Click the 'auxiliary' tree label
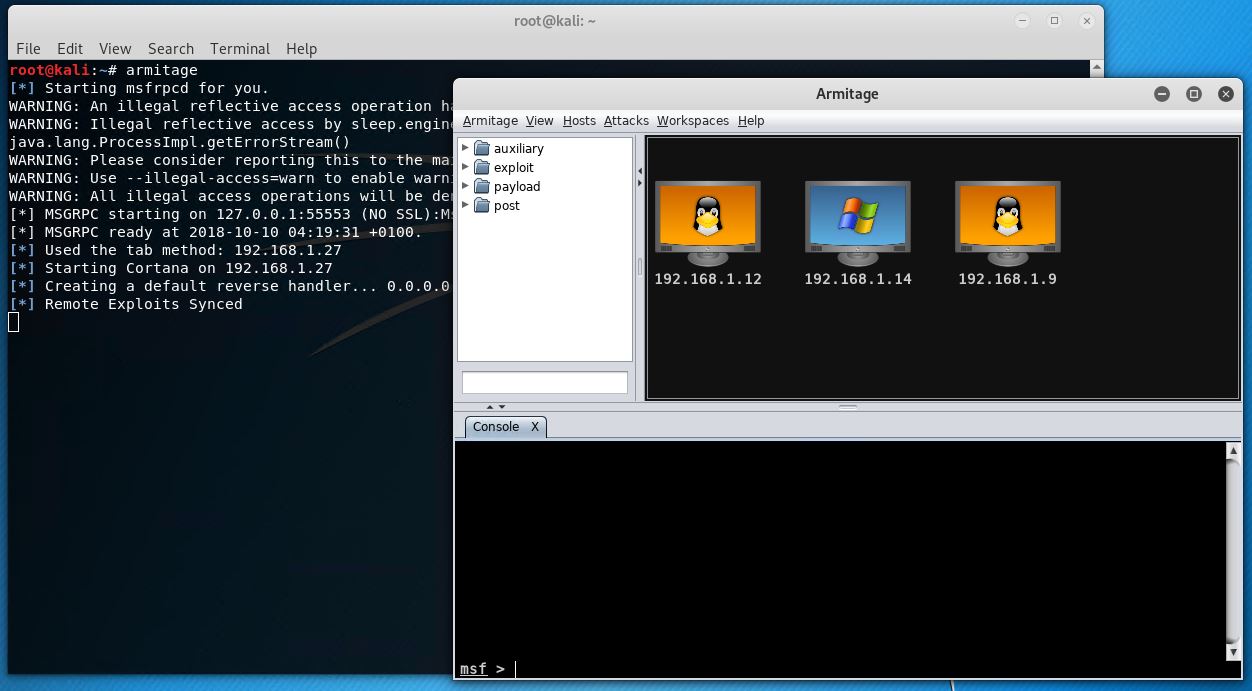1252x691 pixels. [x=519, y=148]
